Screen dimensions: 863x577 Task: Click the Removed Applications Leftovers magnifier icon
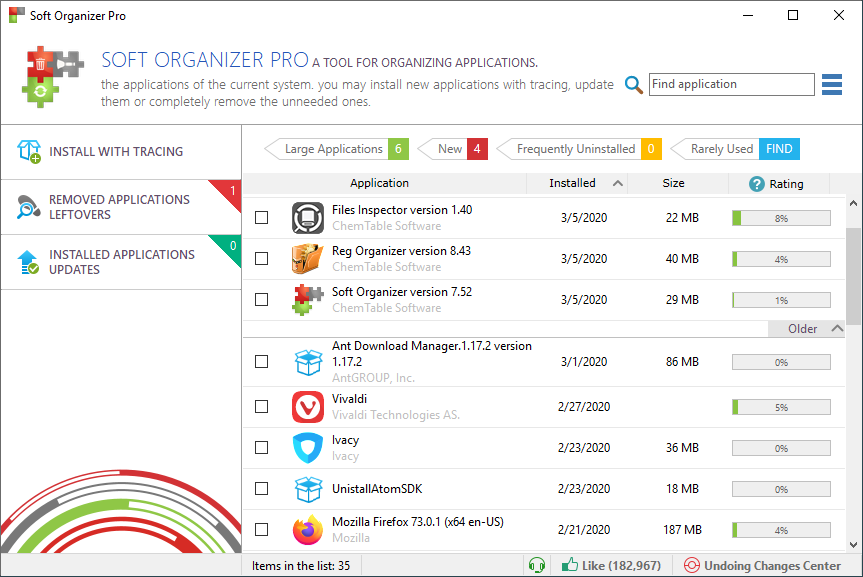(28, 207)
